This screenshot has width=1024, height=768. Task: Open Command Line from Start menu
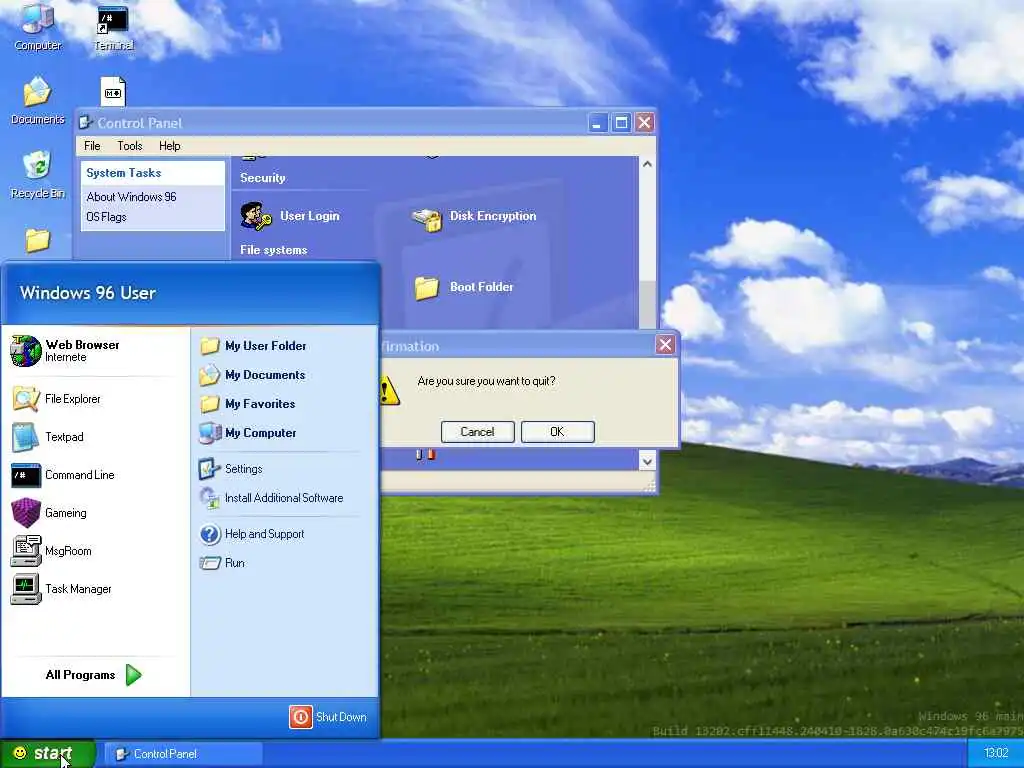[95, 475]
